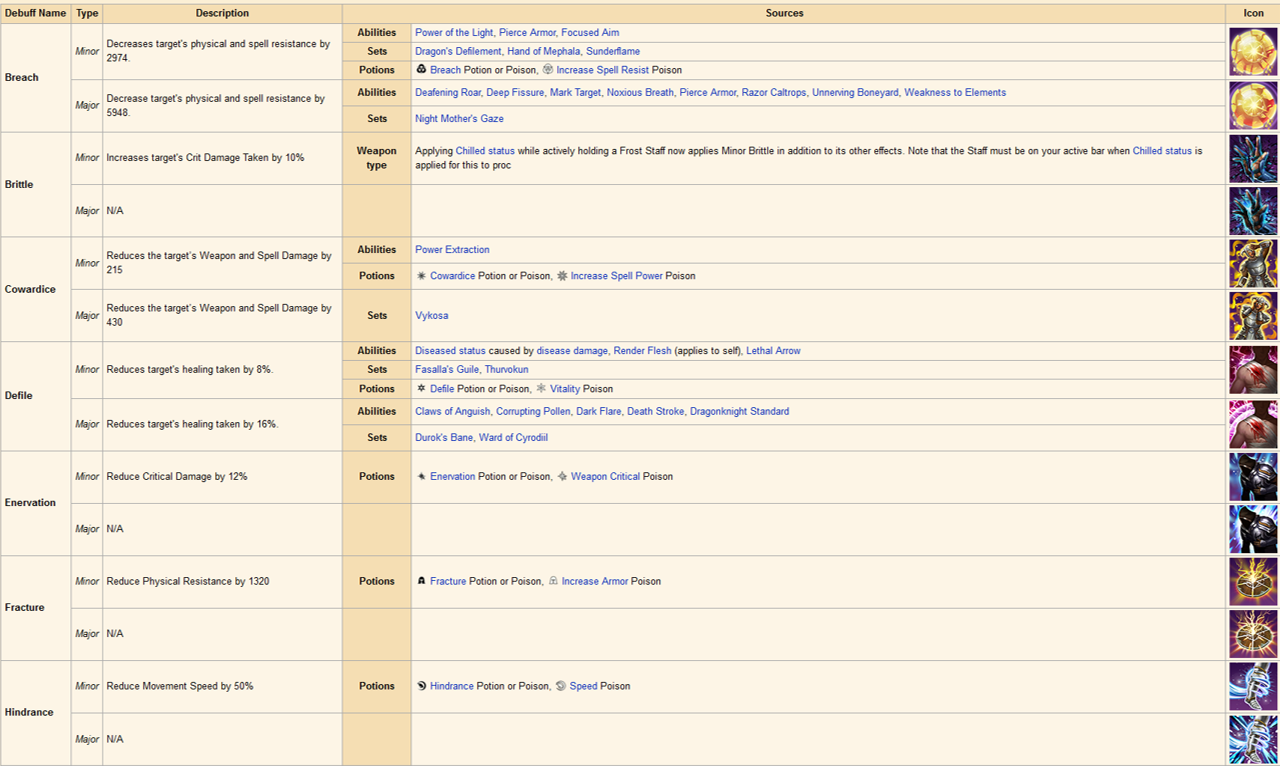Image resolution: width=1280 pixels, height=766 pixels.
Task: Follow the Night Mother's Gaze link
Action: click(459, 118)
